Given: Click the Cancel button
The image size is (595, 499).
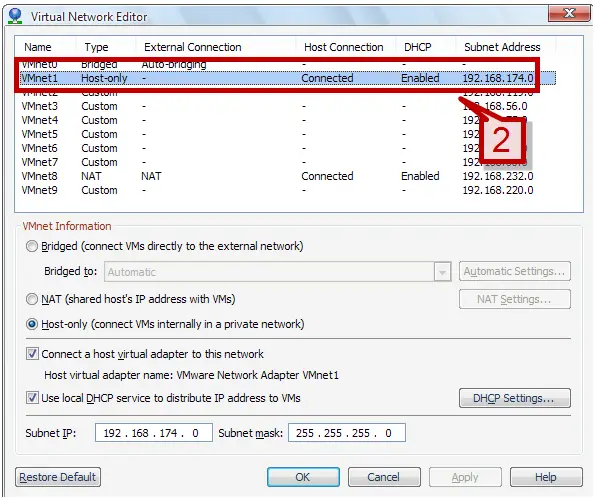Looking at the screenshot, I should [x=384, y=477].
